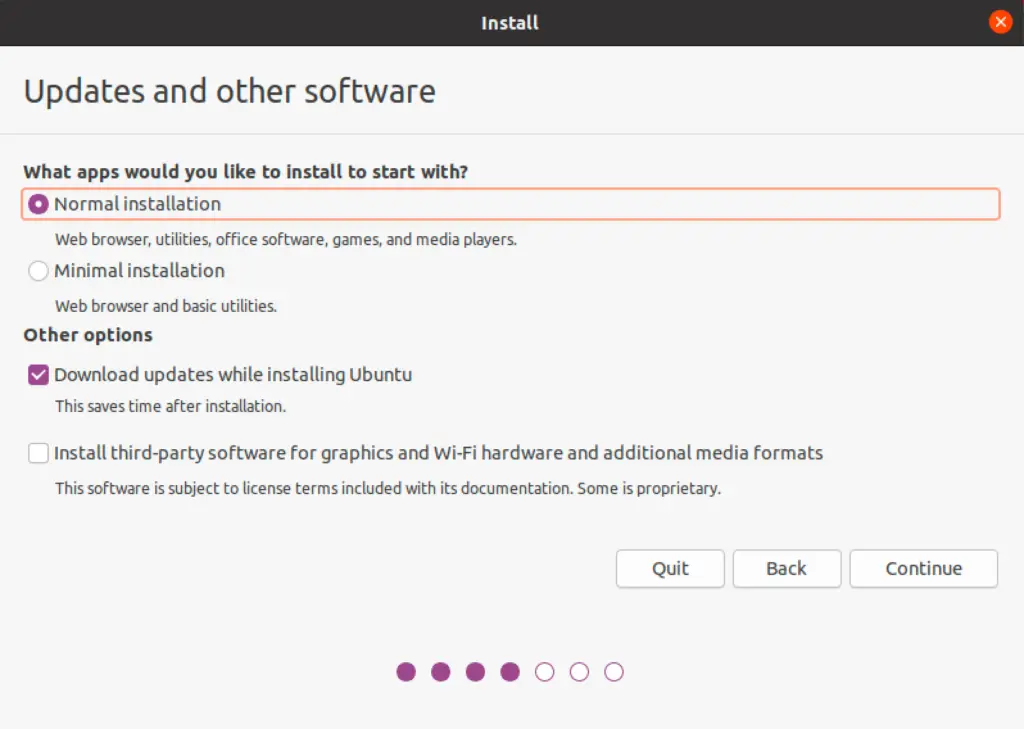Continue to the next installer step
Screen dimensions: 1024x729
tap(923, 568)
